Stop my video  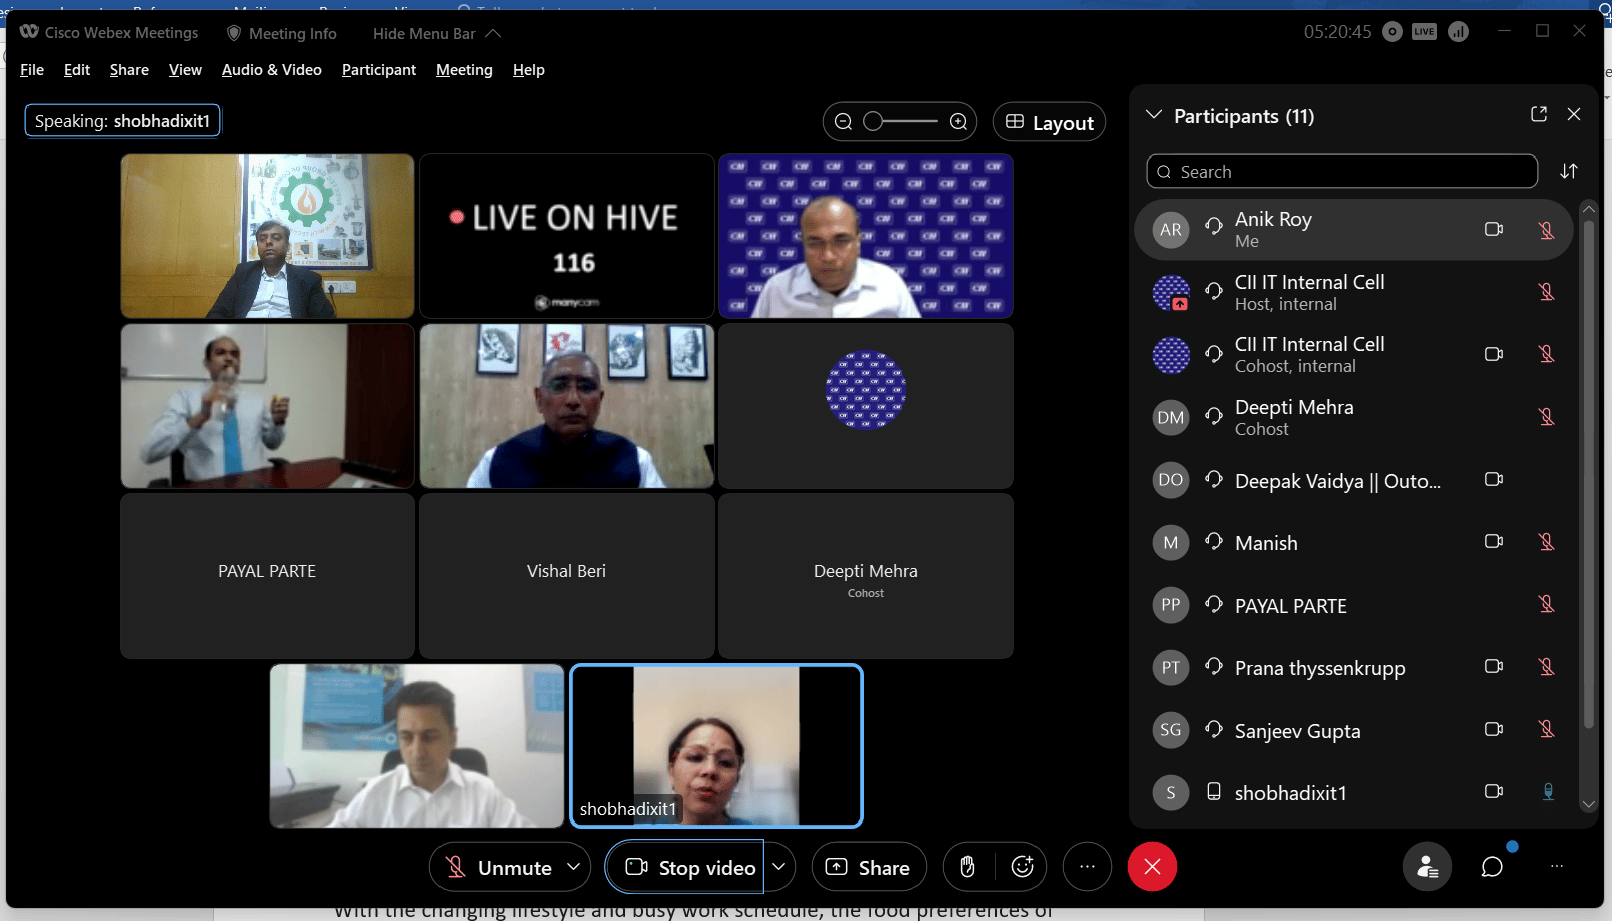pyautogui.click(x=690, y=867)
